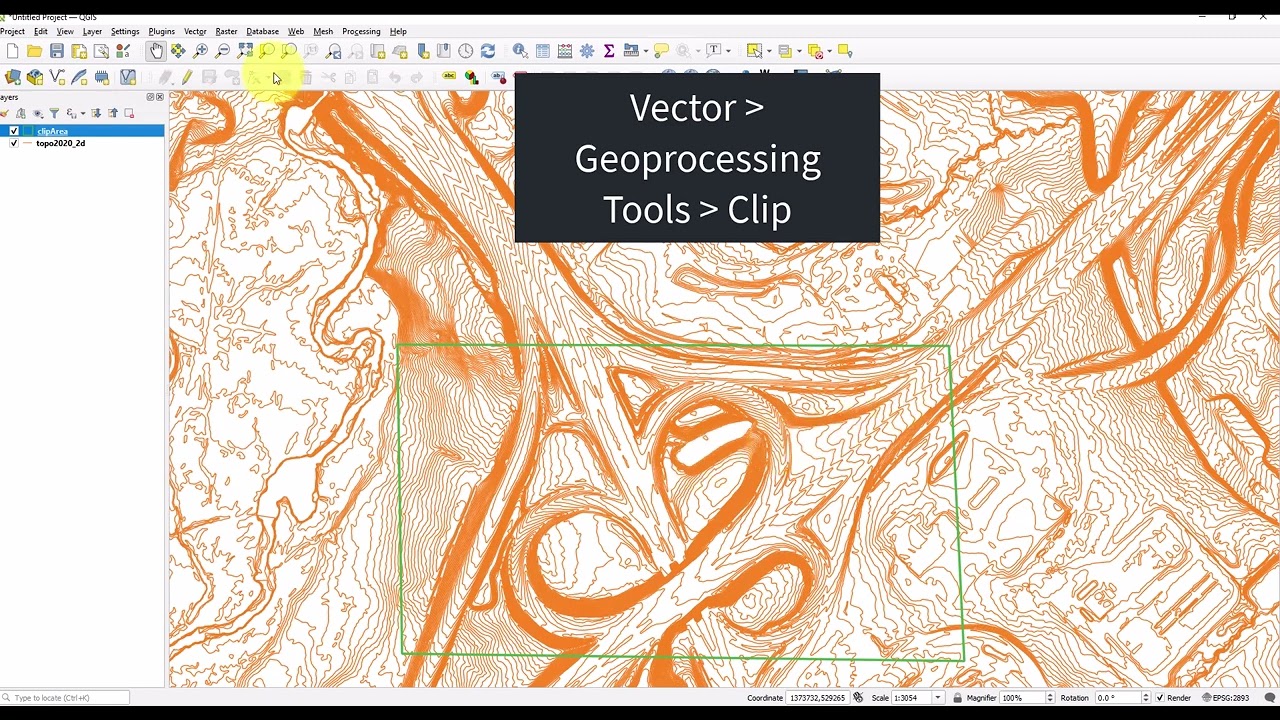
Task: Open the Data Source Manager icon
Action: pyautogui.click(x=13, y=78)
